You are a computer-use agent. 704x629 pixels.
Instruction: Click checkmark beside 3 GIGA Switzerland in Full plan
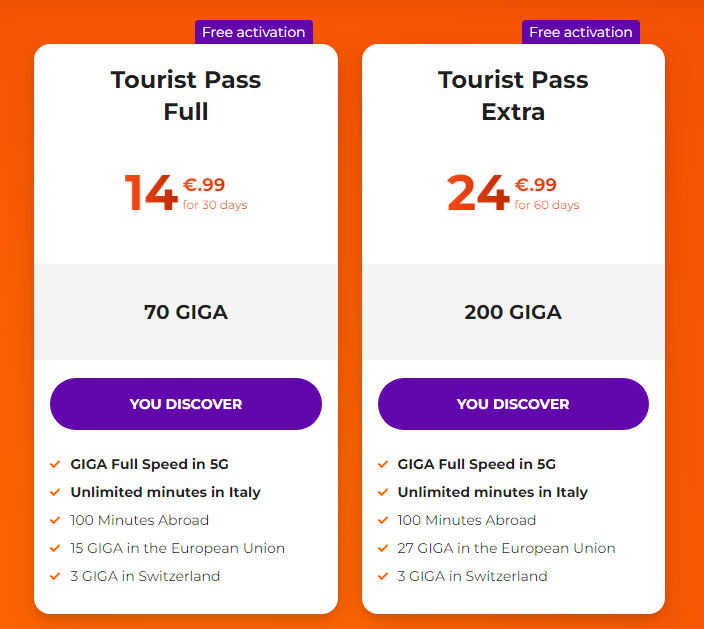click(55, 576)
